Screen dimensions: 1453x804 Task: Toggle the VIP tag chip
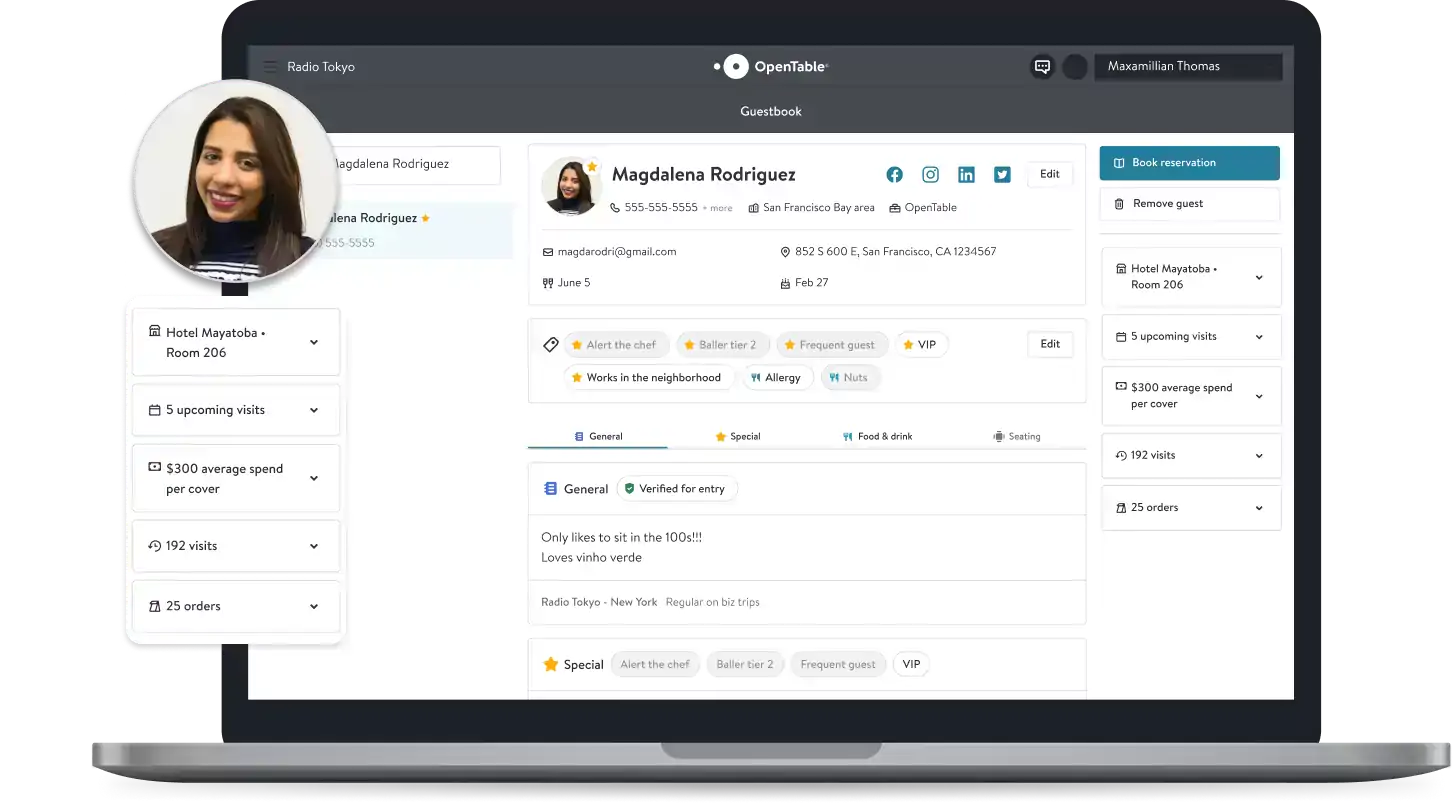coord(921,345)
